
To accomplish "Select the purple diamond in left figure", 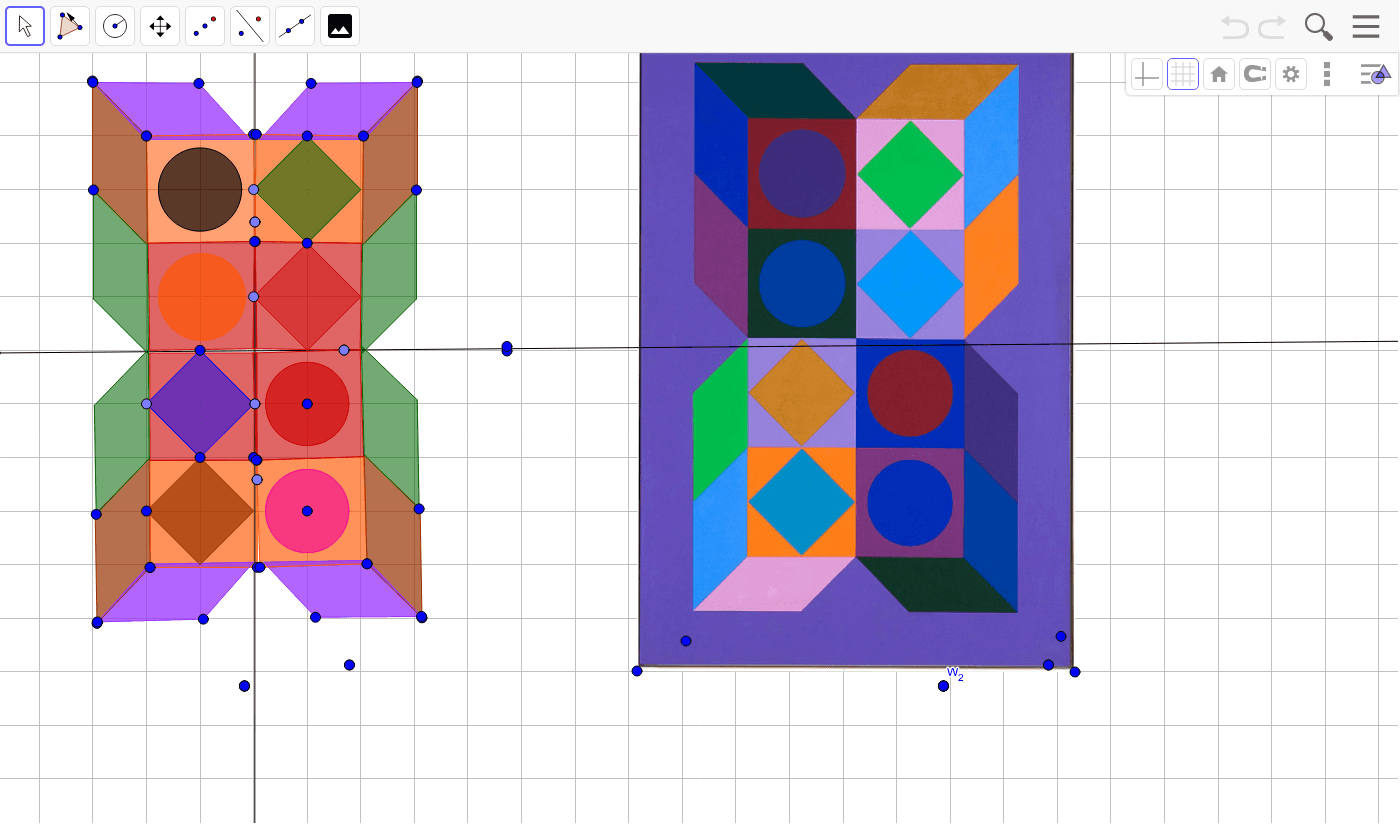I will tap(200, 404).
